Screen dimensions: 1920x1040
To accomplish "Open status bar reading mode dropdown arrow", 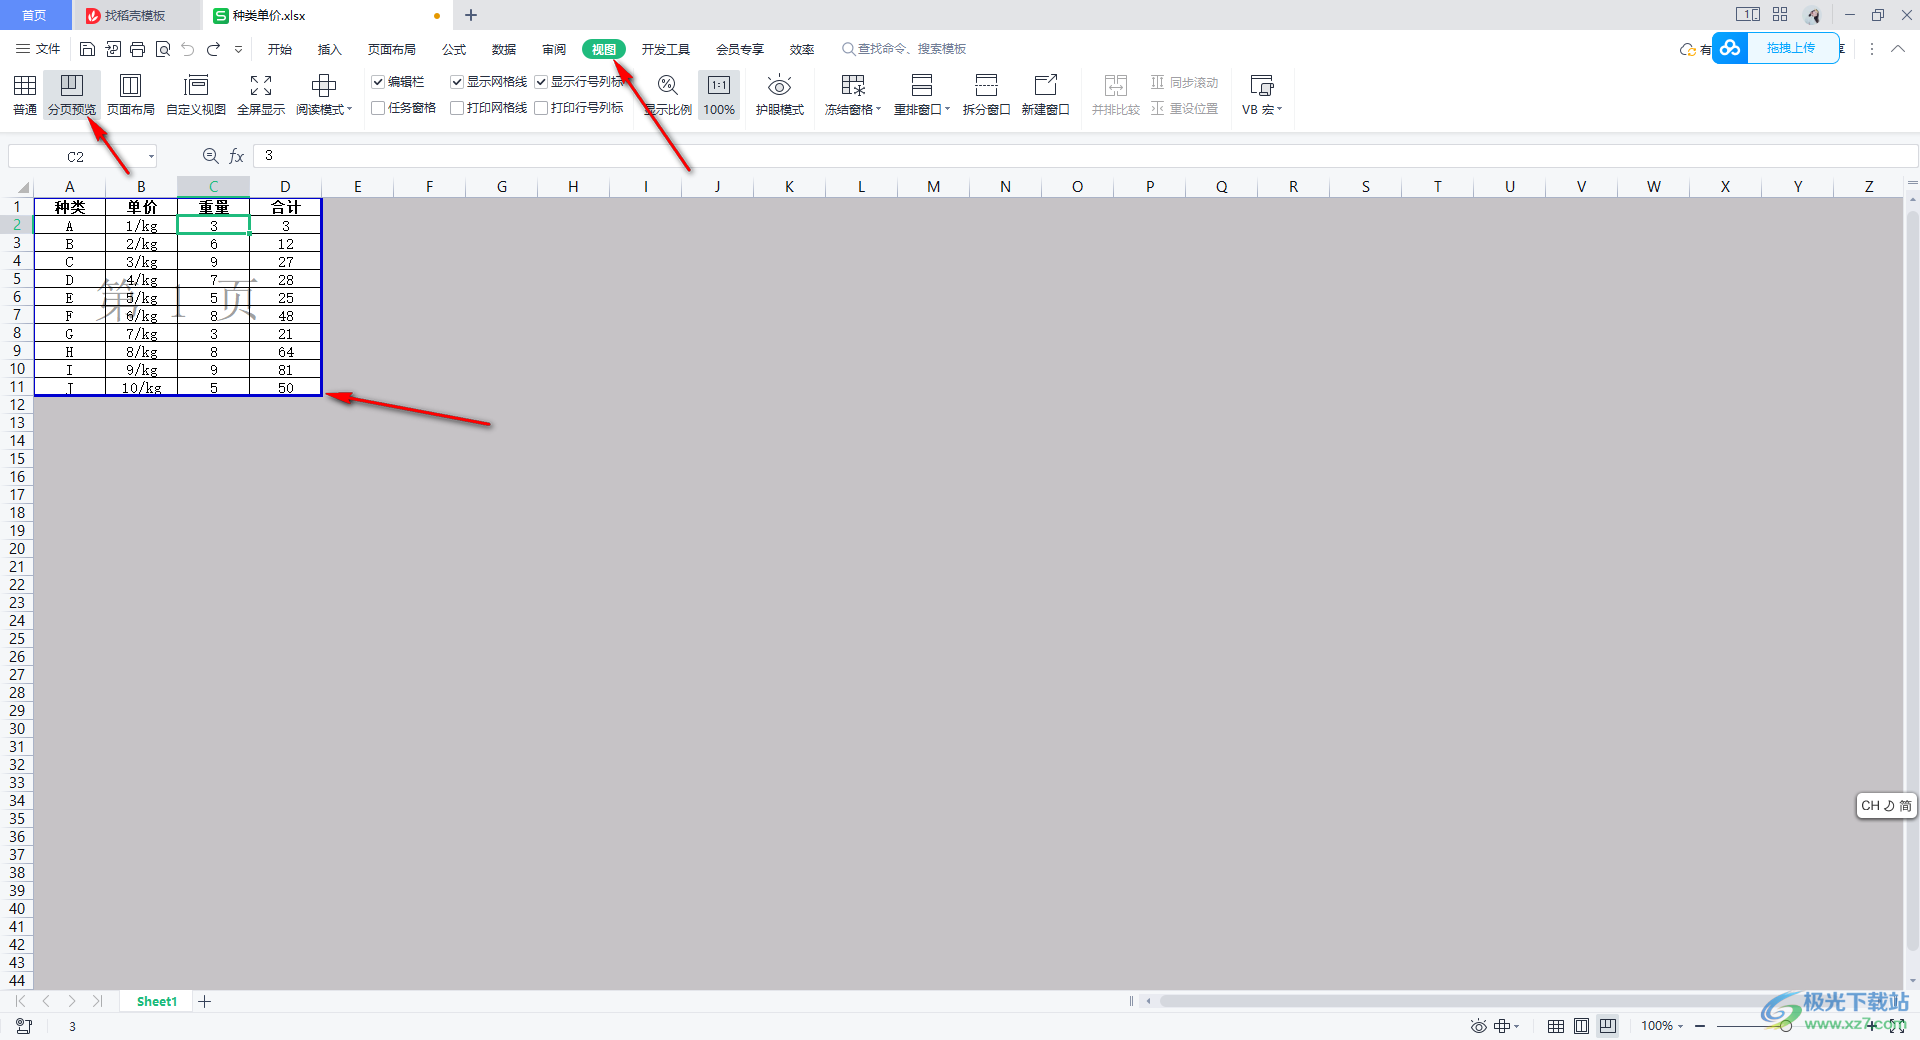I will coord(1517,1026).
